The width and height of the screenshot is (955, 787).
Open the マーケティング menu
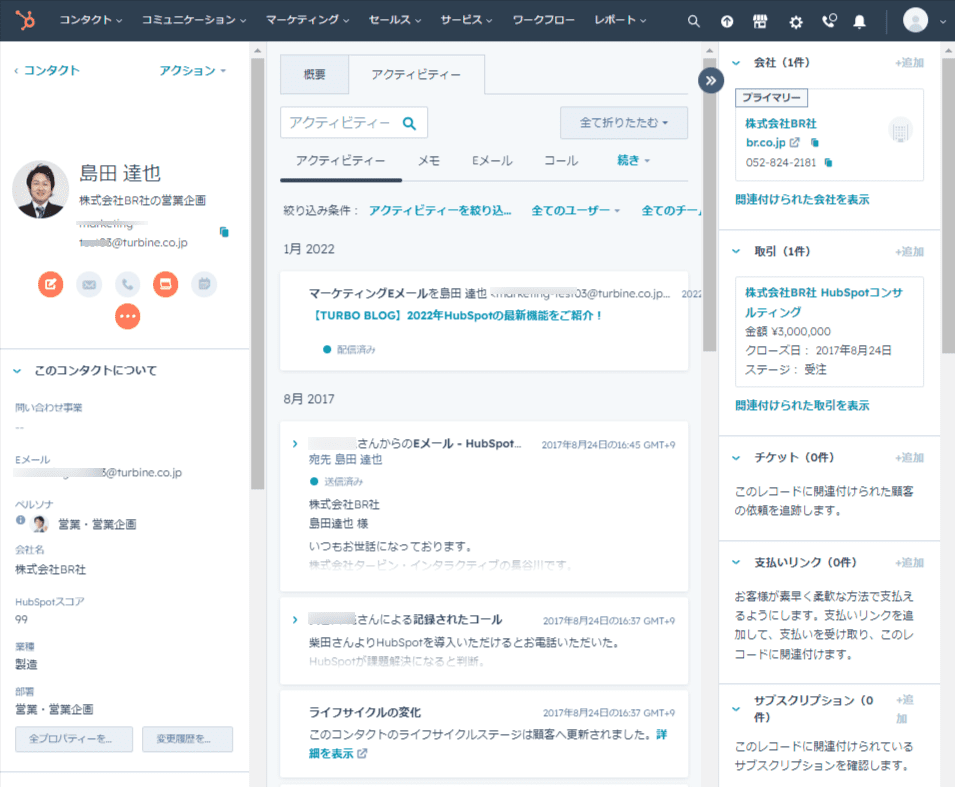(x=307, y=20)
